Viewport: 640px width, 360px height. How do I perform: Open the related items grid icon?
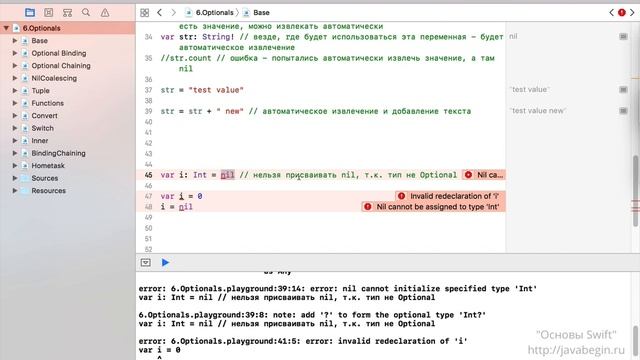coord(144,13)
